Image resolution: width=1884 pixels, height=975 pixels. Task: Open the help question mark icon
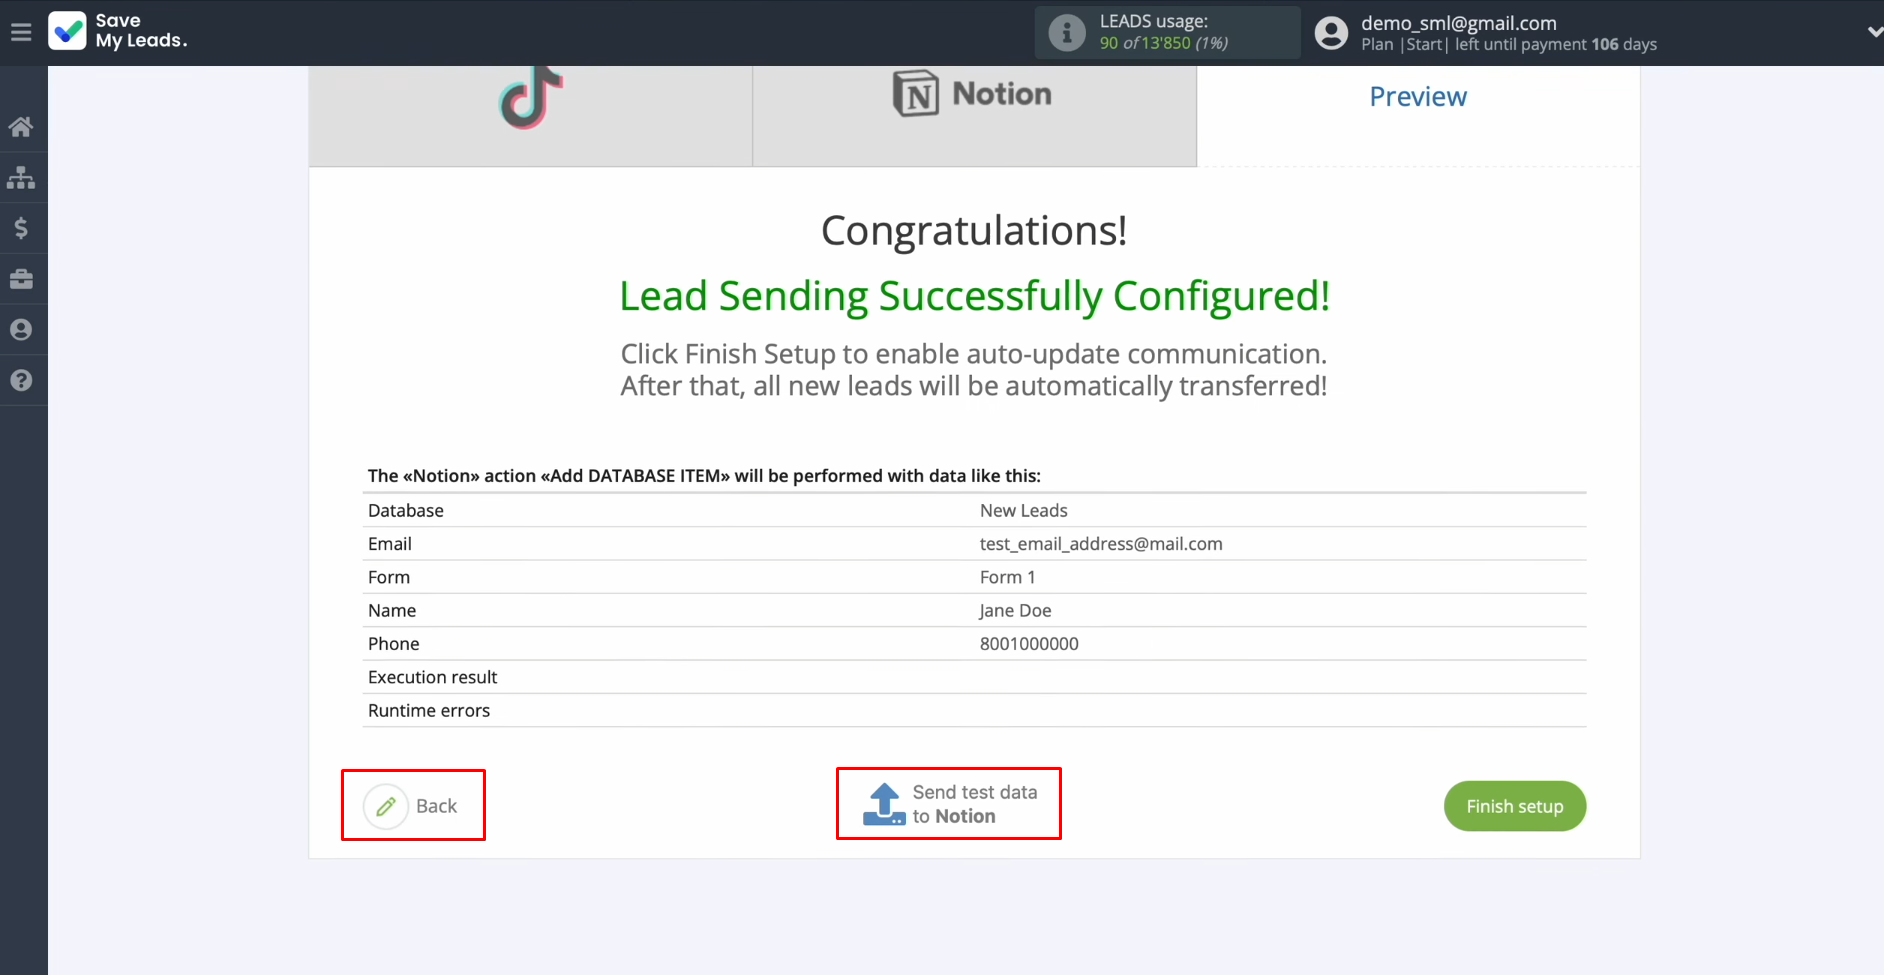pyautogui.click(x=21, y=381)
